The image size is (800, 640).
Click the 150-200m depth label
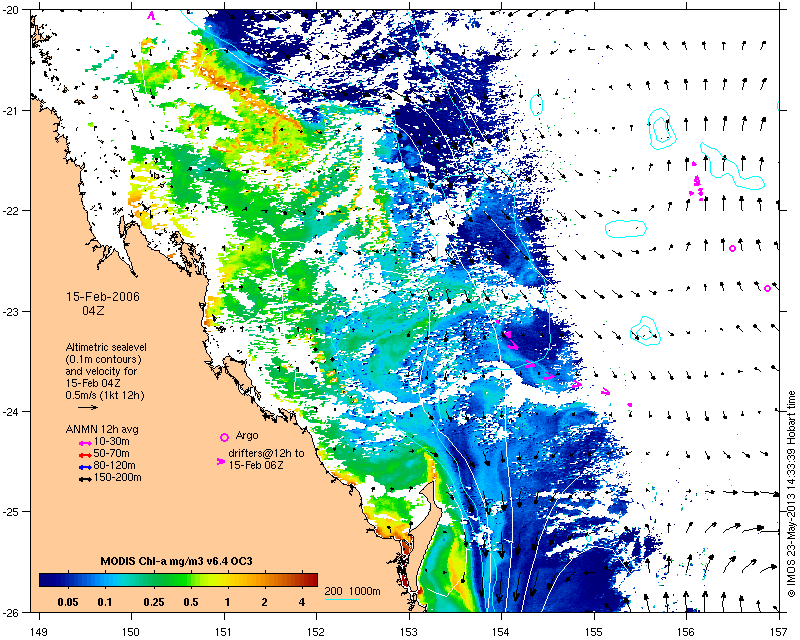(x=117, y=478)
